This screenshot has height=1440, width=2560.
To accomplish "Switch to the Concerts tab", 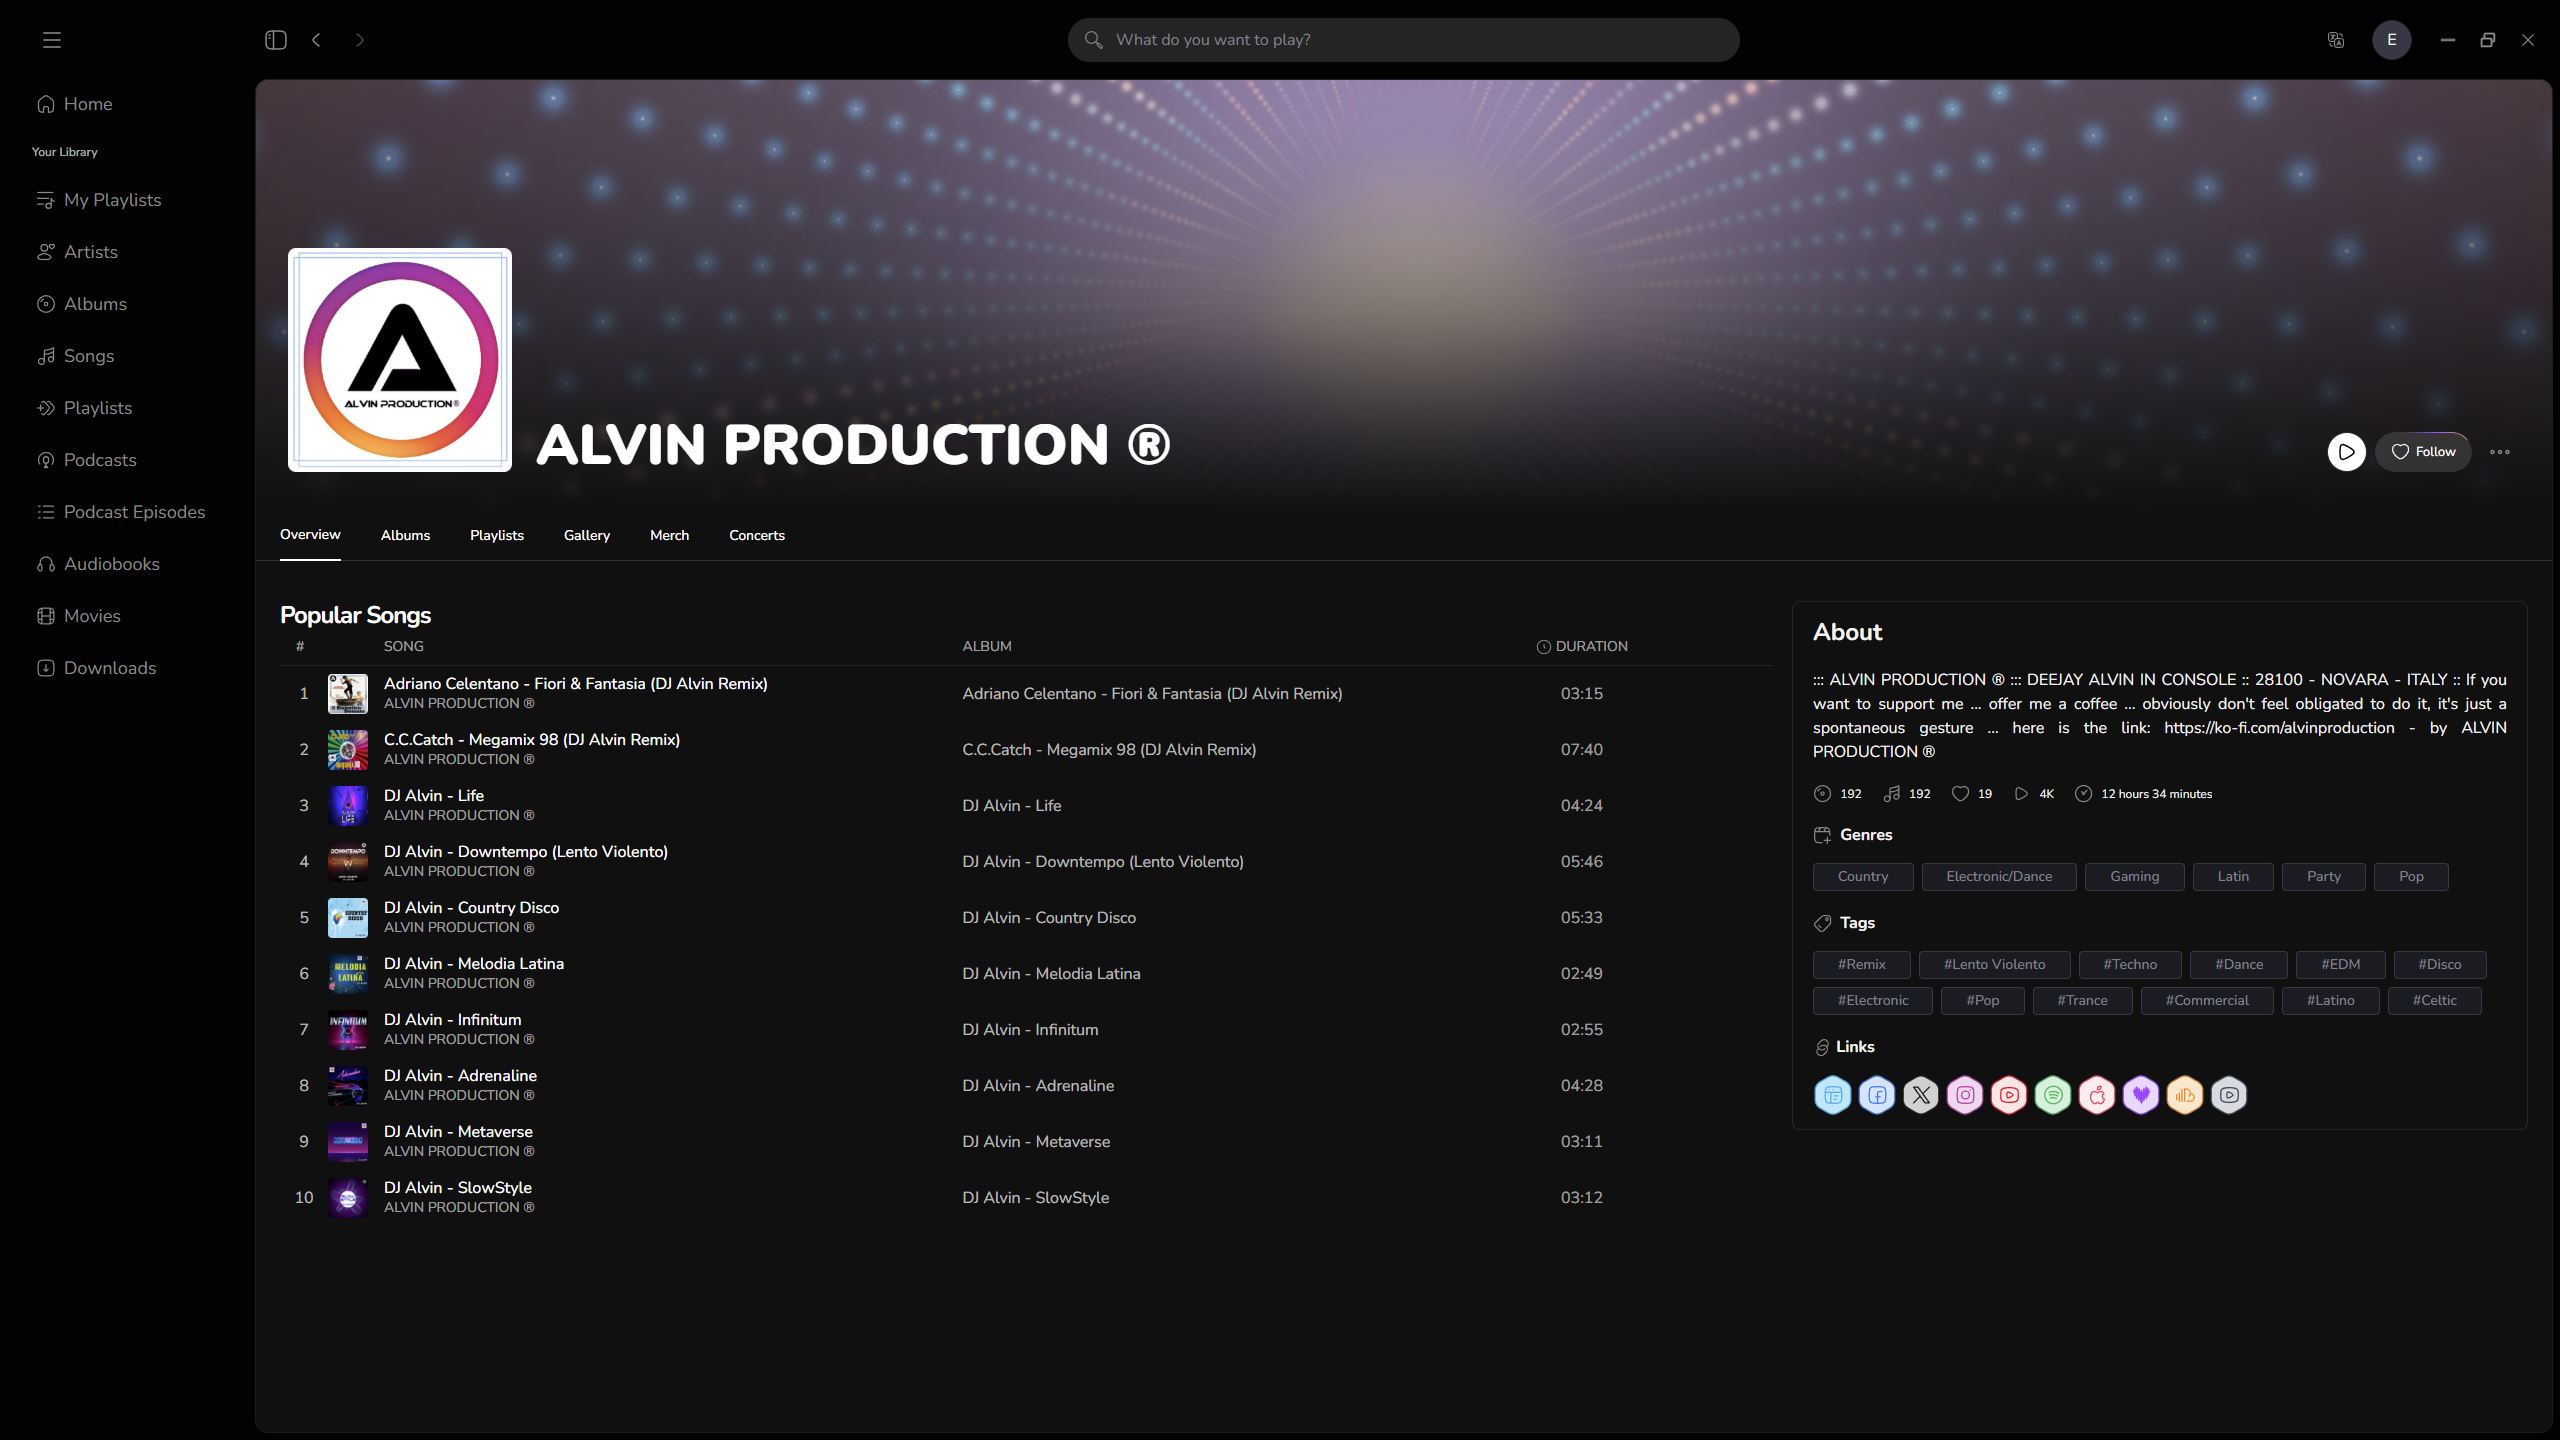I will point(757,535).
